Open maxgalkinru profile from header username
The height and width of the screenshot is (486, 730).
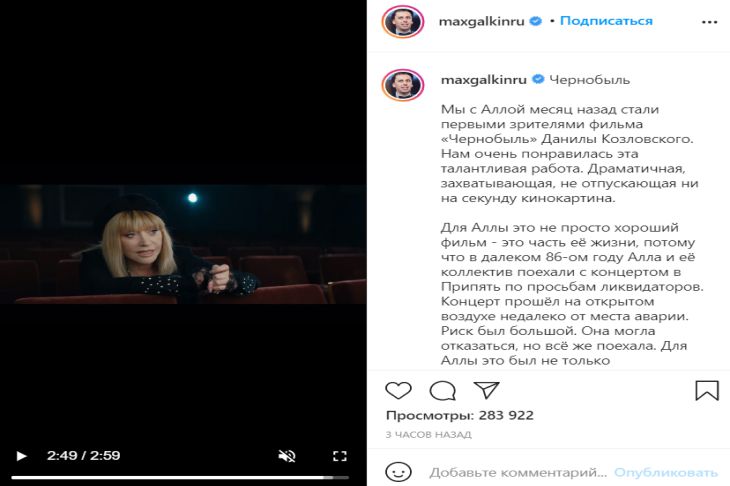[482, 21]
